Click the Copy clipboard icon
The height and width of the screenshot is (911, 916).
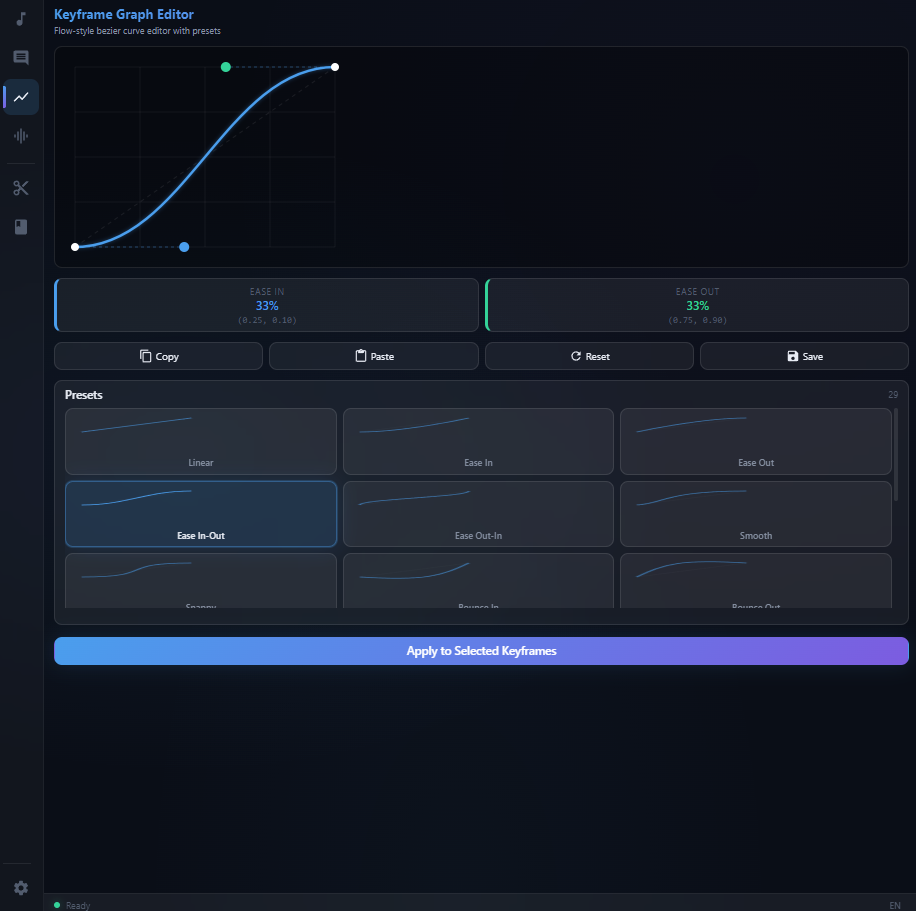click(x=145, y=356)
